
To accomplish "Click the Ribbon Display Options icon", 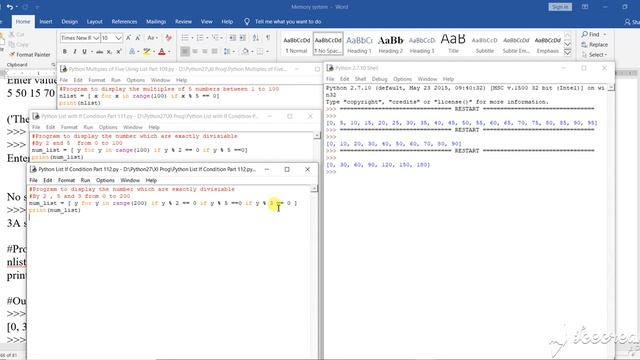I will 585,7.
